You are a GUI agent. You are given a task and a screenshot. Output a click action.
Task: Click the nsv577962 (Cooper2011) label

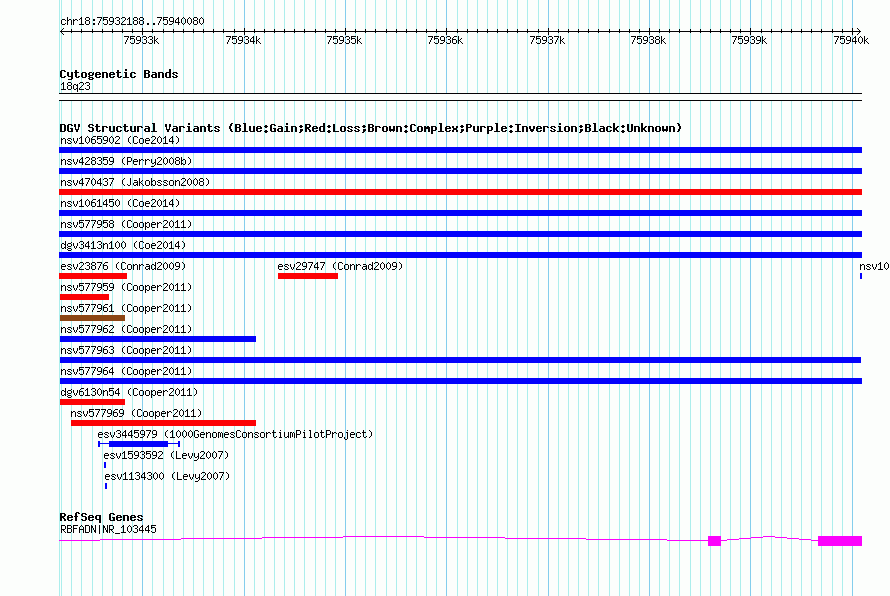coord(126,329)
